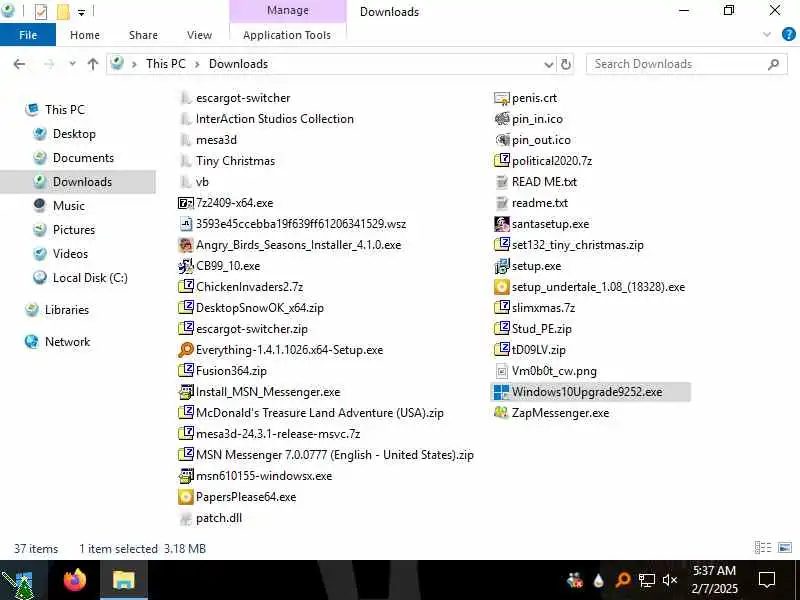Click the search magnifier icon
This screenshot has width=800, height=600.
point(773,64)
